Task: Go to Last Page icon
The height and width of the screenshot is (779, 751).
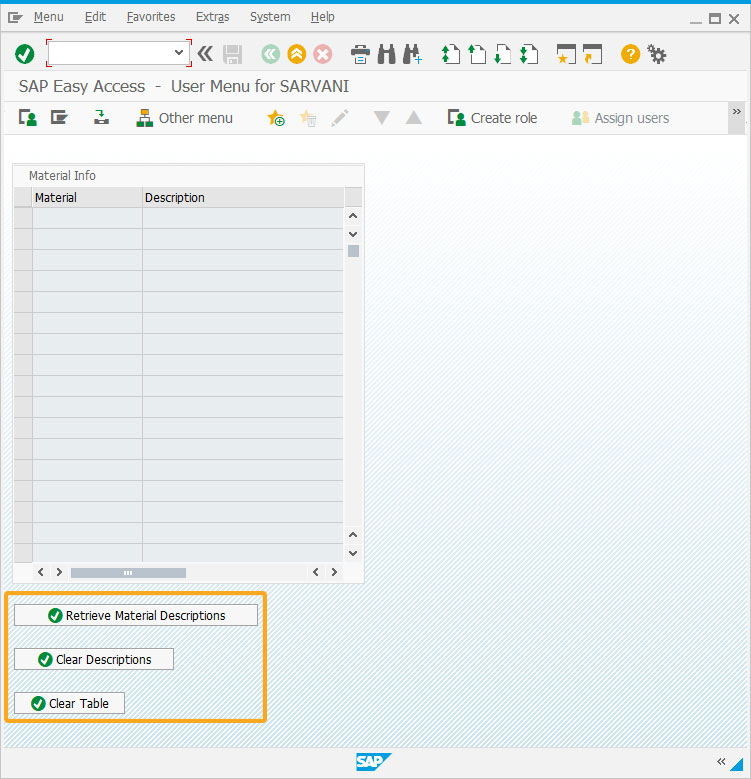Action: tap(529, 54)
